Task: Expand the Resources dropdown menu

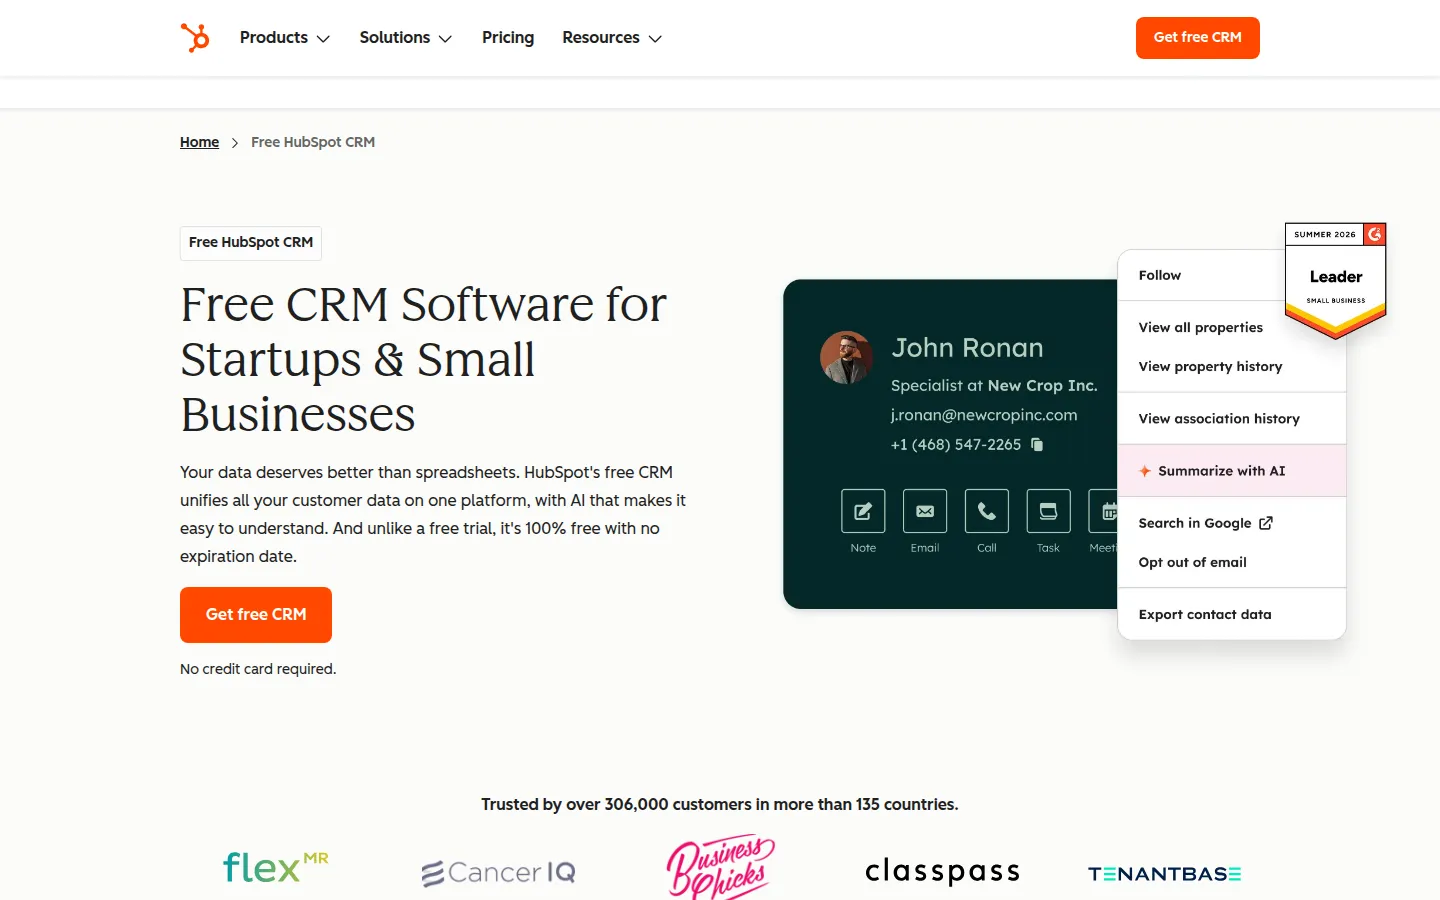Action: pyautogui.click(x=612, y=38)
